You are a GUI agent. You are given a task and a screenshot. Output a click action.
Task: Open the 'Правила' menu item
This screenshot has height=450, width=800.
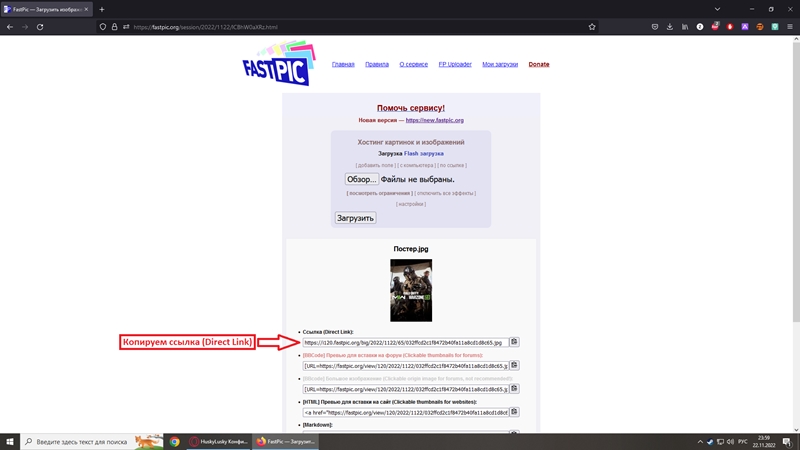(377, 64)
